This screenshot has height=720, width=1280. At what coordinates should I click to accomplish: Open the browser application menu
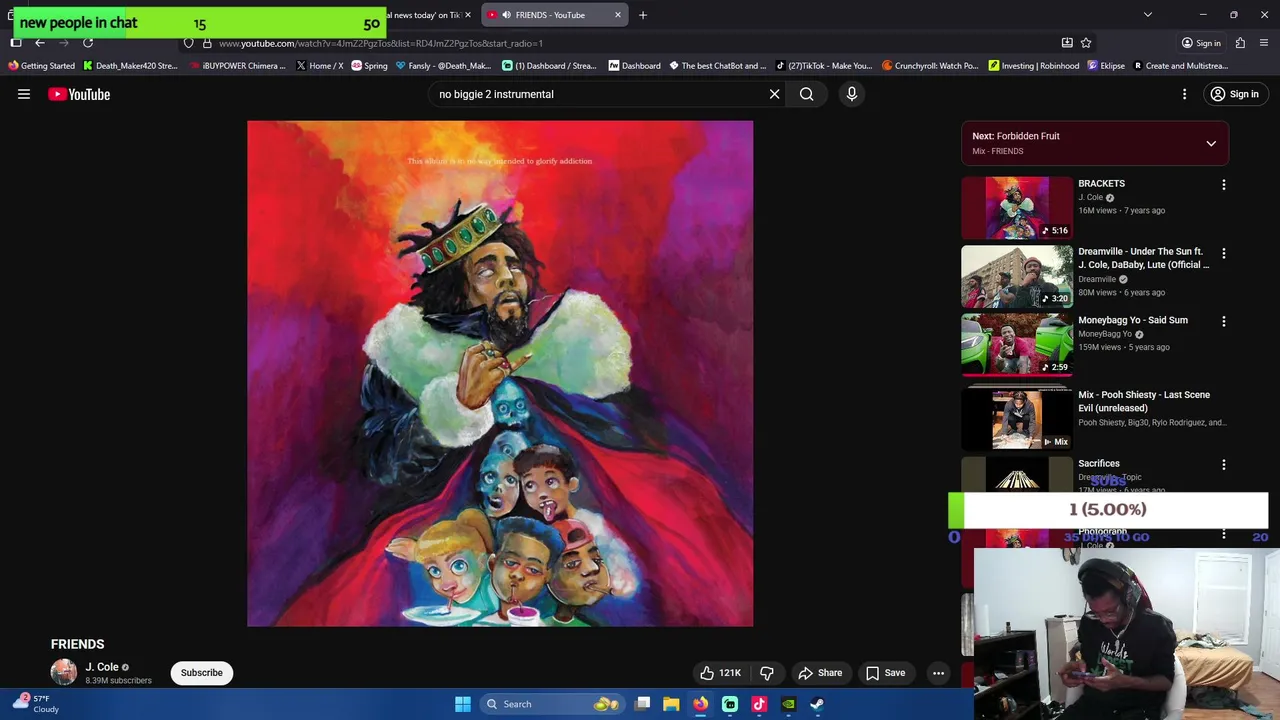coord(1265,43)
